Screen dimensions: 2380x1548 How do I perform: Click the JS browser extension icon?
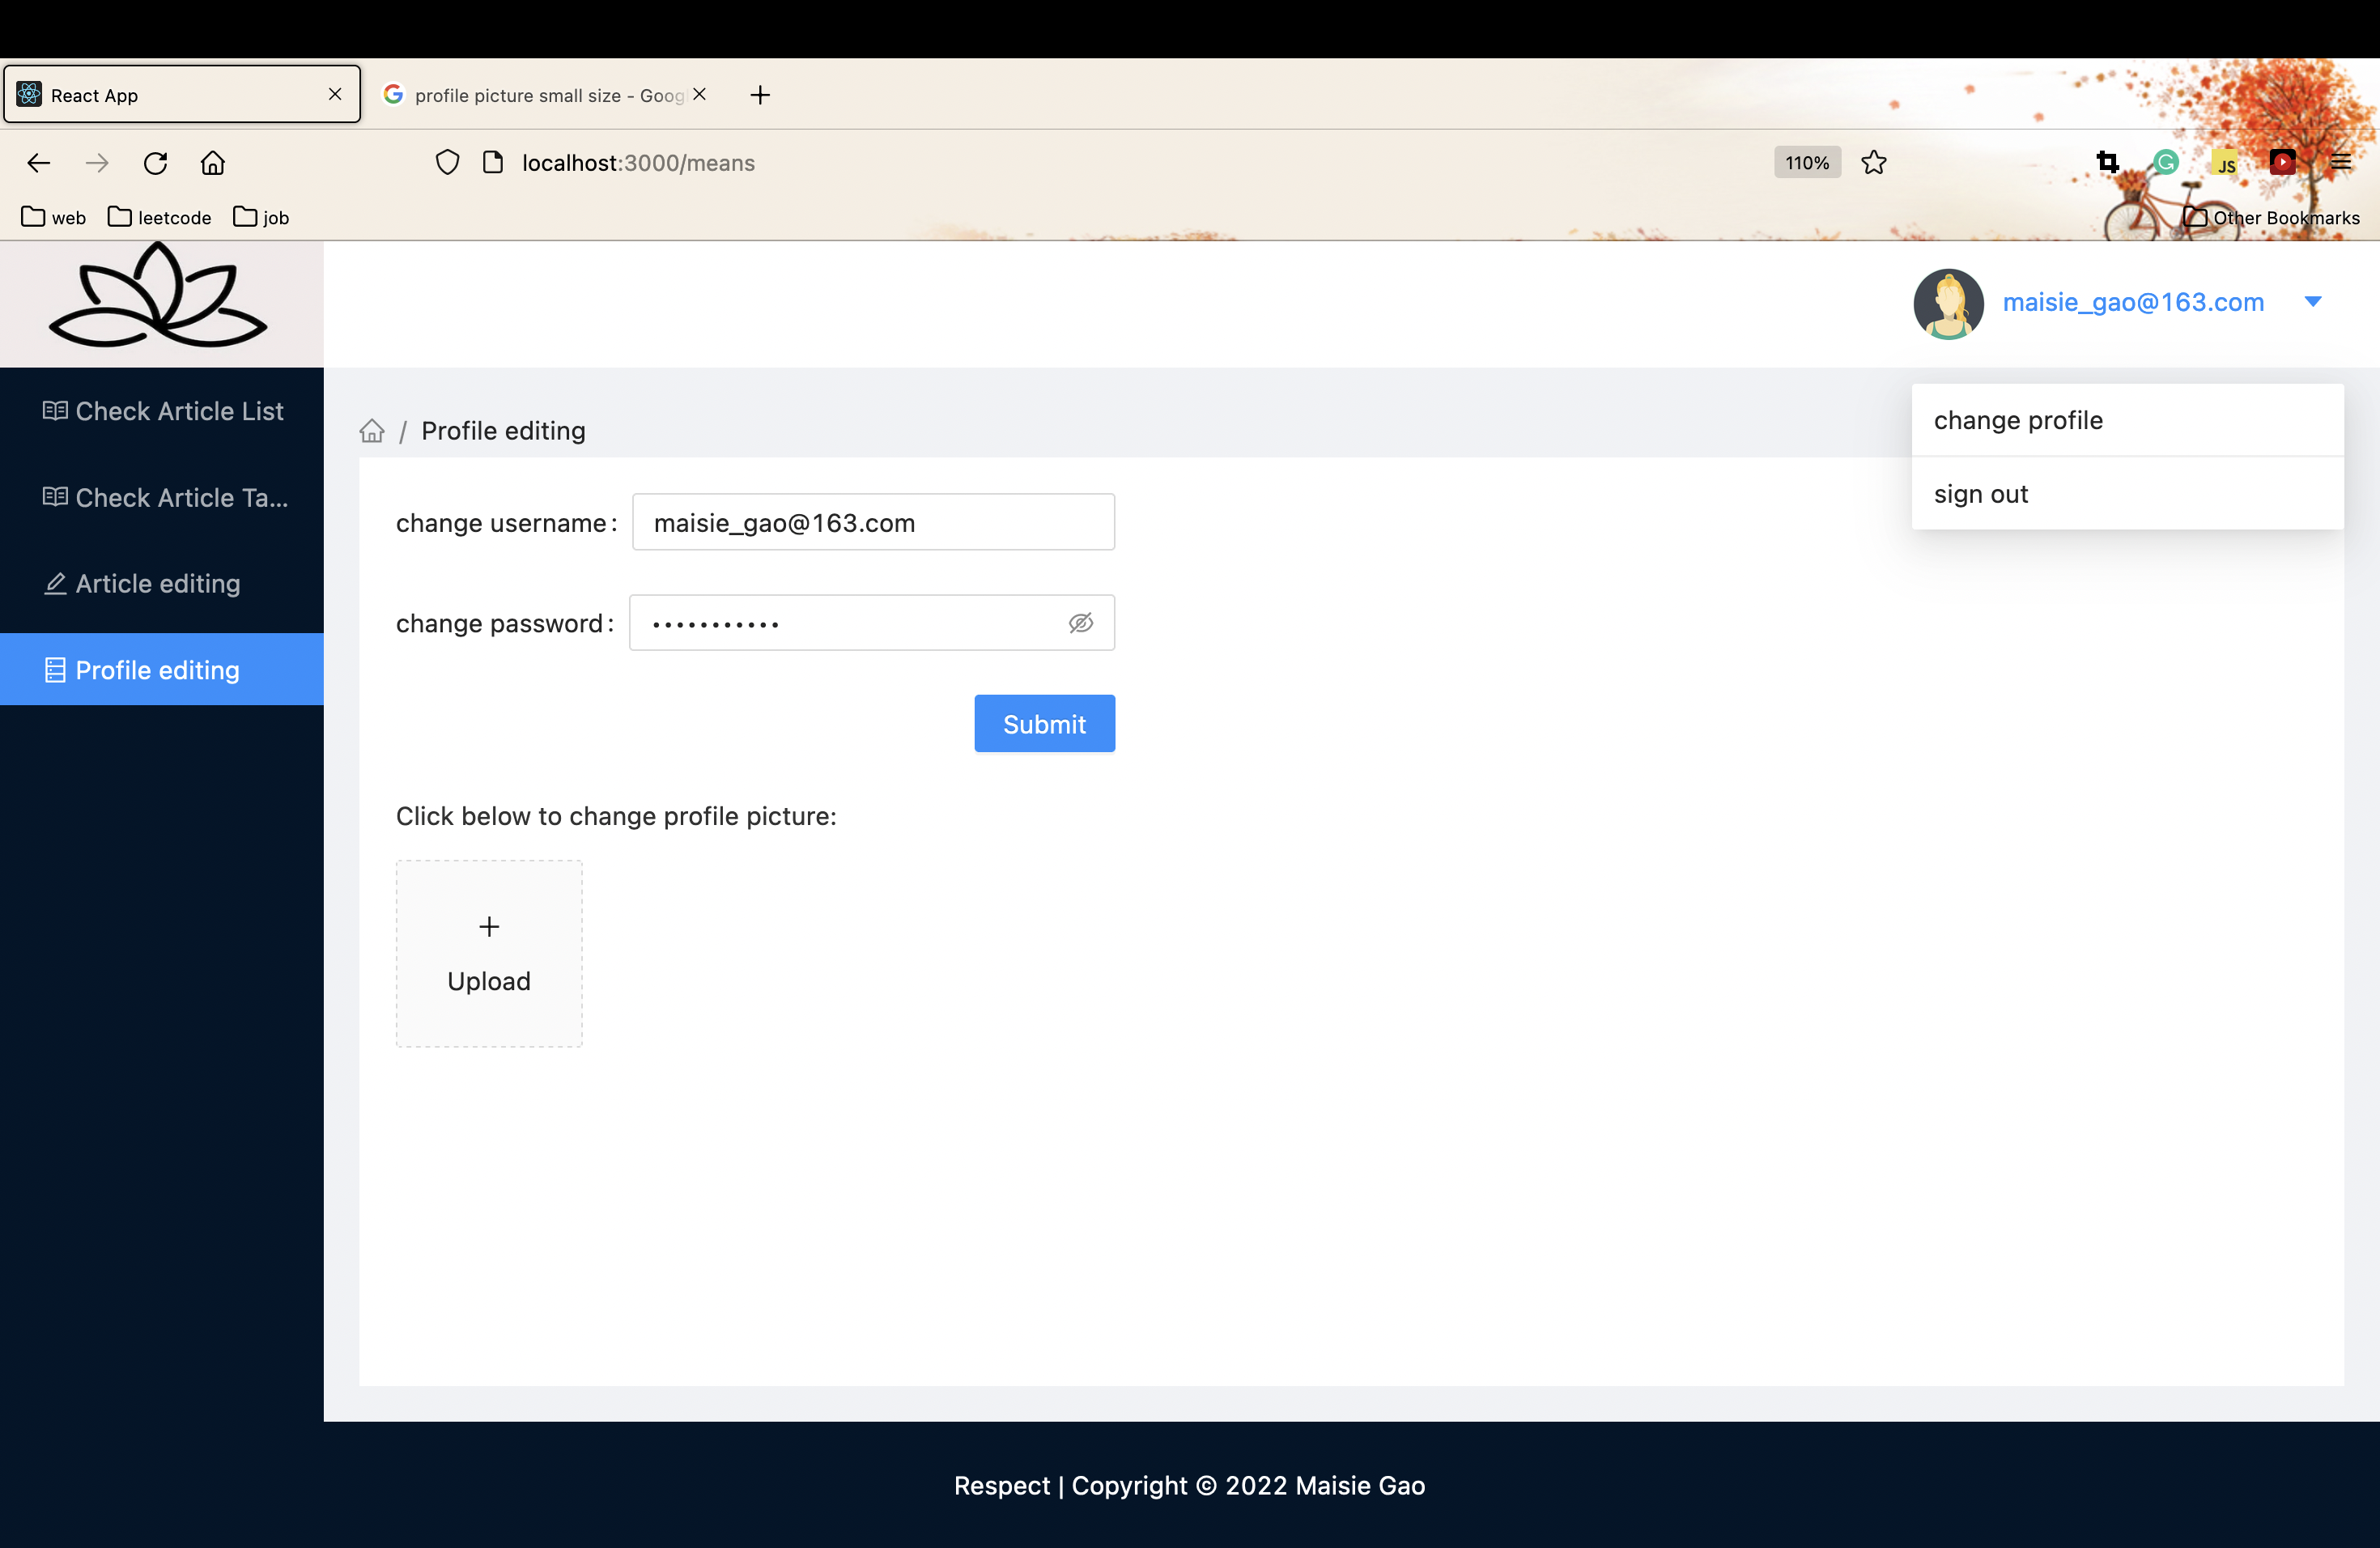pyautogui.click(x=2224, y=161)
